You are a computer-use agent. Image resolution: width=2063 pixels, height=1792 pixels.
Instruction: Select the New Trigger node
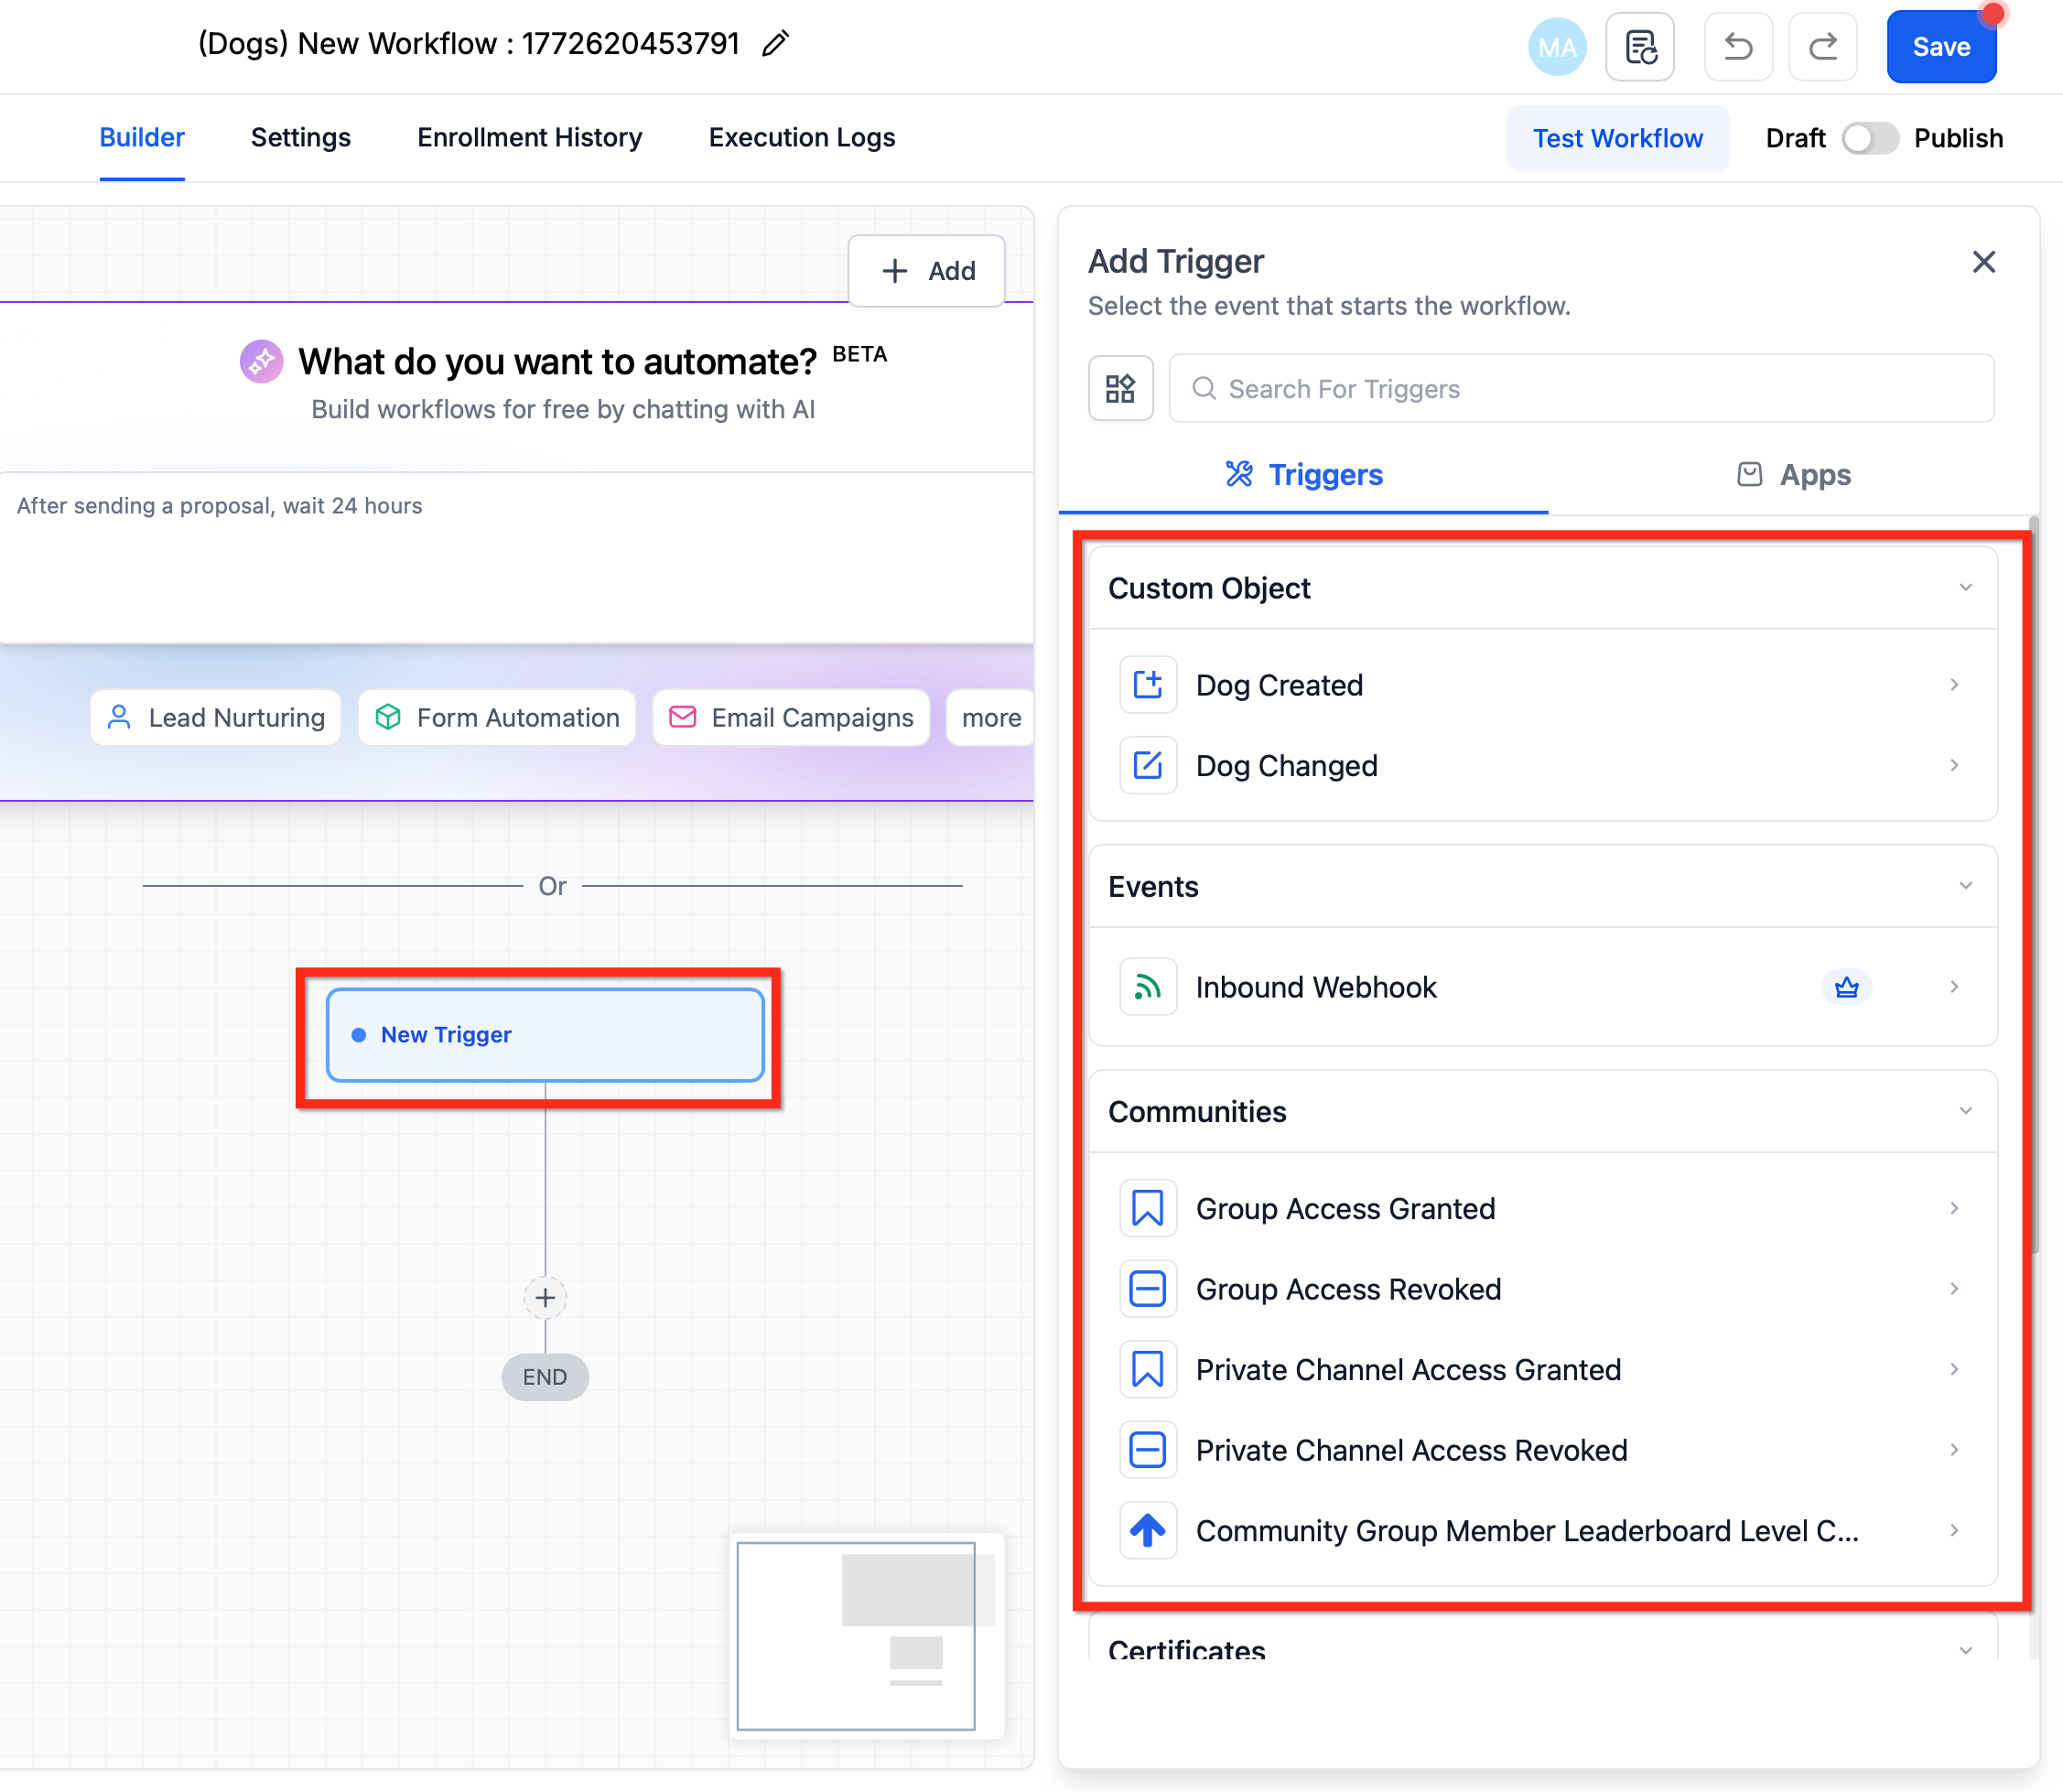[545, 1035]
